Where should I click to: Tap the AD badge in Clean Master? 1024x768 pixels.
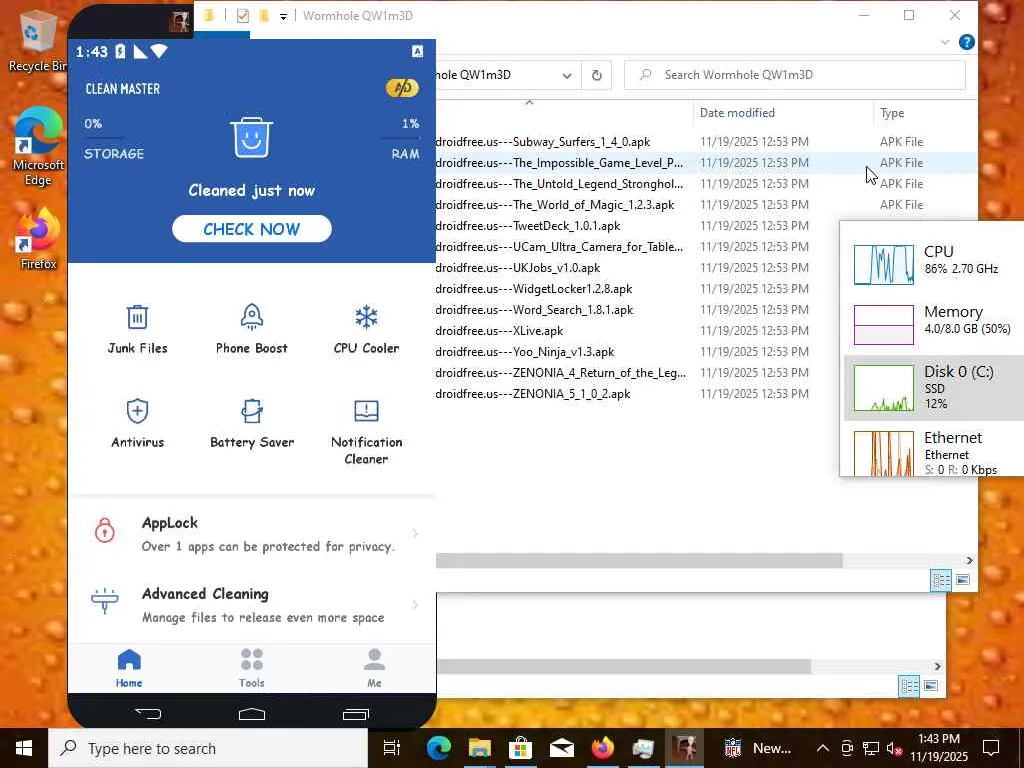point(402,88)
